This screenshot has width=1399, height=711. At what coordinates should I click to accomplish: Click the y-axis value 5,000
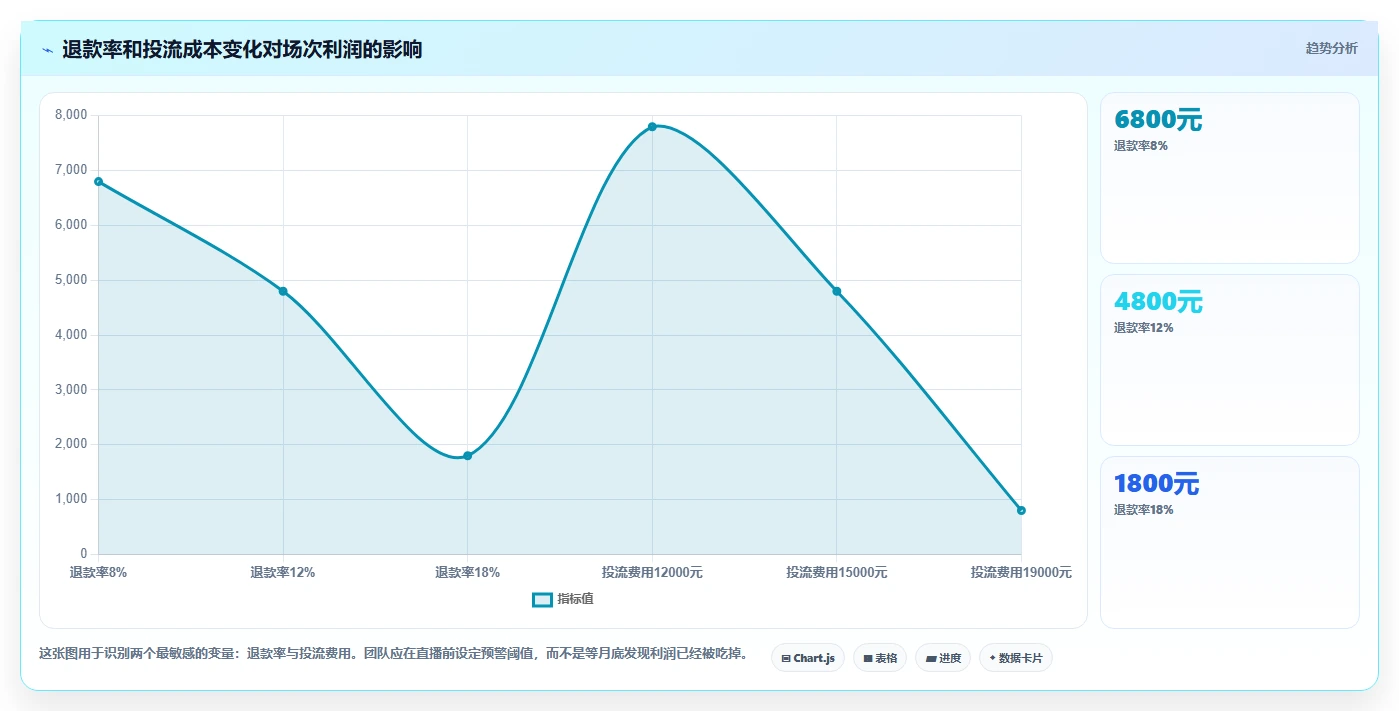coord(70,280)
